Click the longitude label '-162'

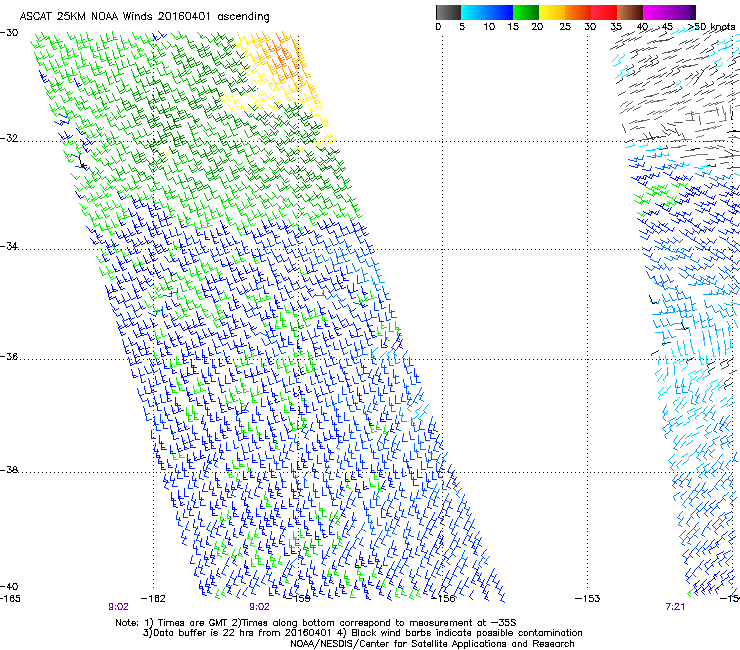(x=153, y=599)
